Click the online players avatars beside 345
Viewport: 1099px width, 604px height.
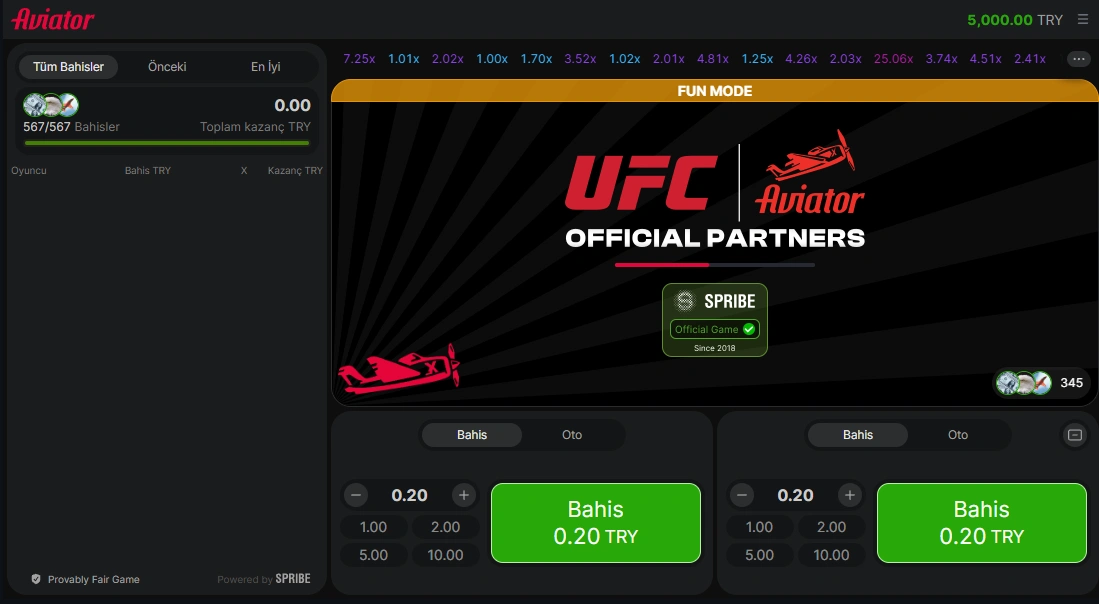click(1024, 383)
